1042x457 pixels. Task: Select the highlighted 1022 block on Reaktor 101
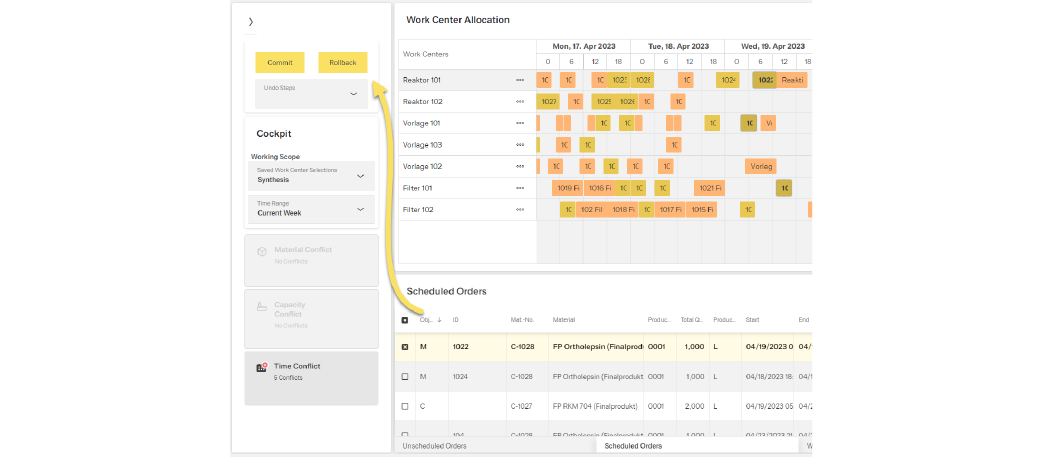[x=765, y=80]
